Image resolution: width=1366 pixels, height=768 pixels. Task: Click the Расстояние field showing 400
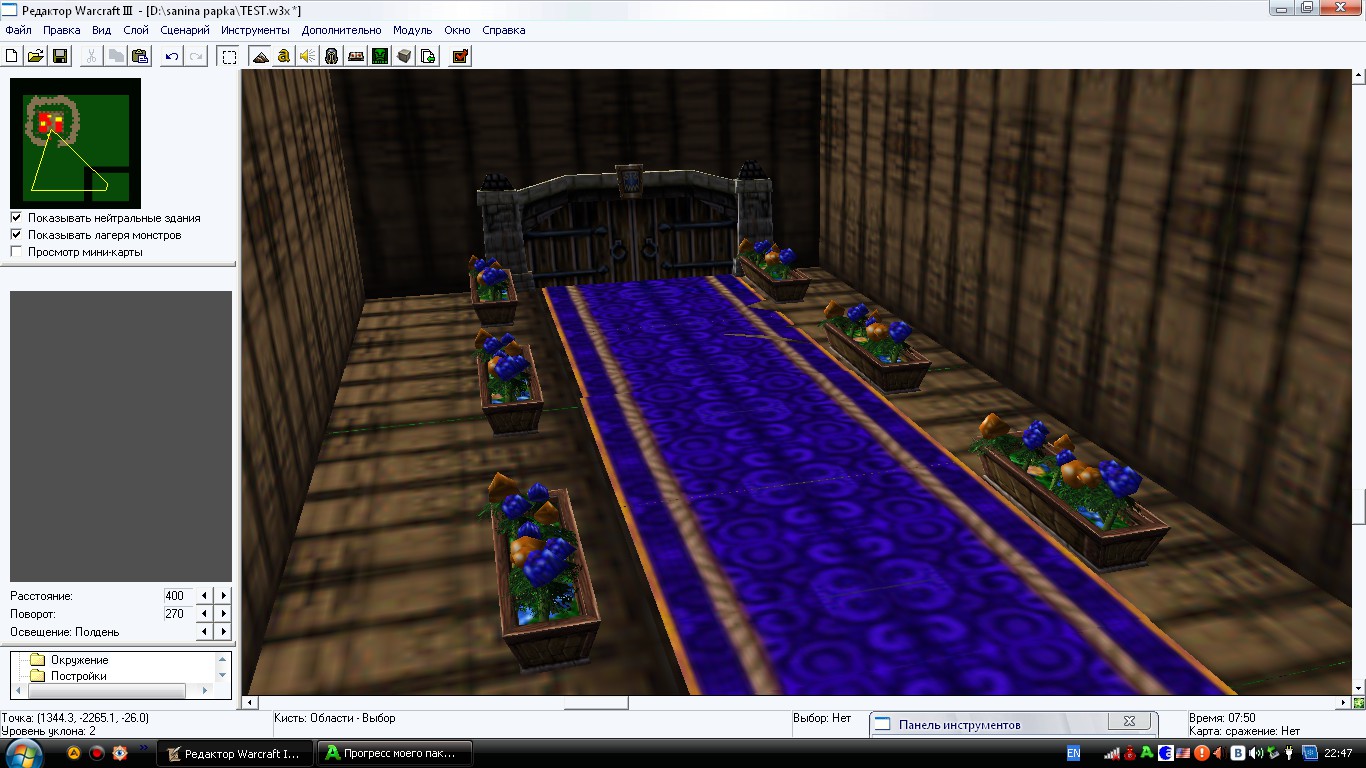[179, 595]
